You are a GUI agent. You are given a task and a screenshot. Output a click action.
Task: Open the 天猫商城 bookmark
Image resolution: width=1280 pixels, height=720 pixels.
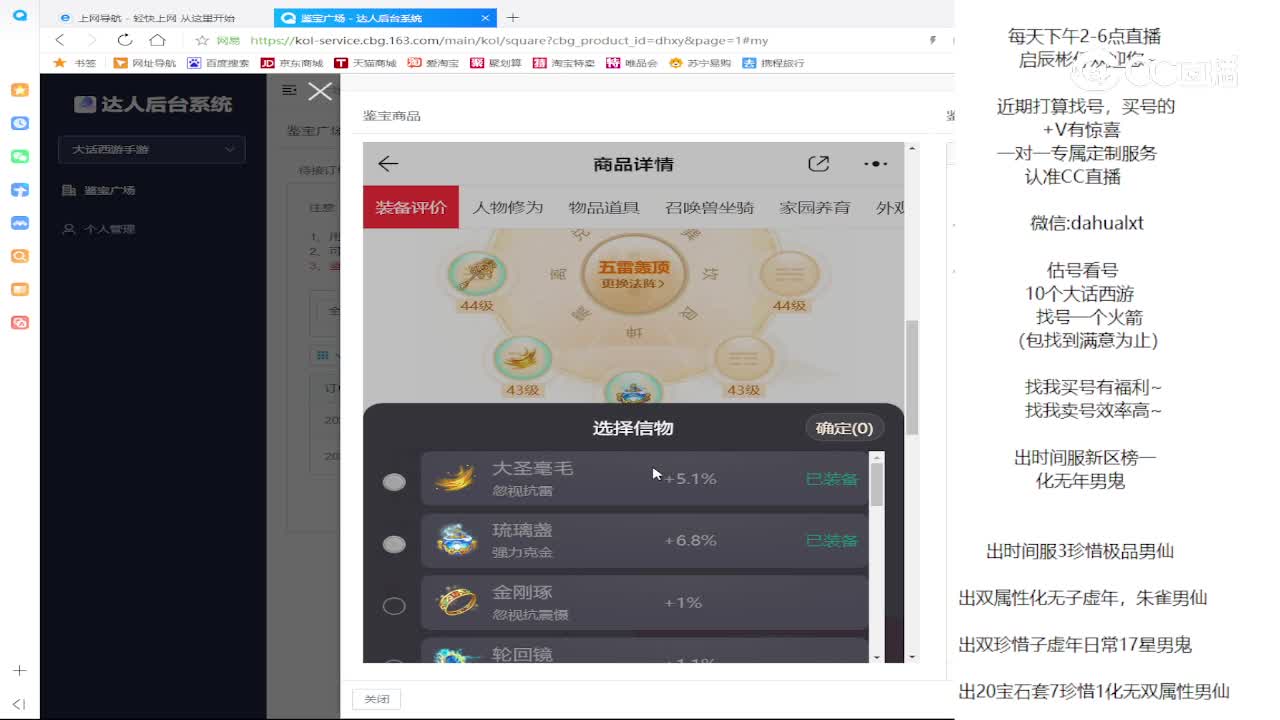click(365, 62)
